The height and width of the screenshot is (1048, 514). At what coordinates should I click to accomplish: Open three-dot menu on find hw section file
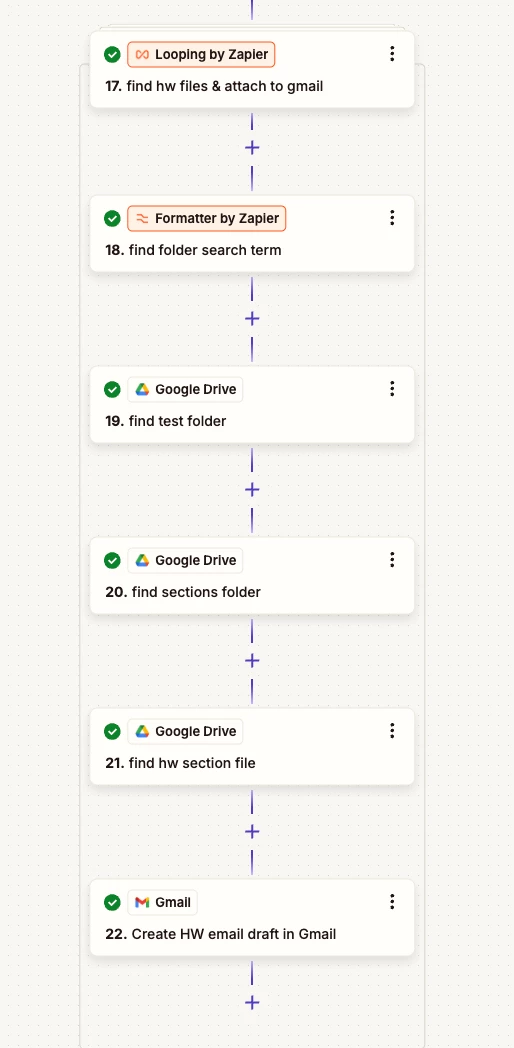coord(392,731)
